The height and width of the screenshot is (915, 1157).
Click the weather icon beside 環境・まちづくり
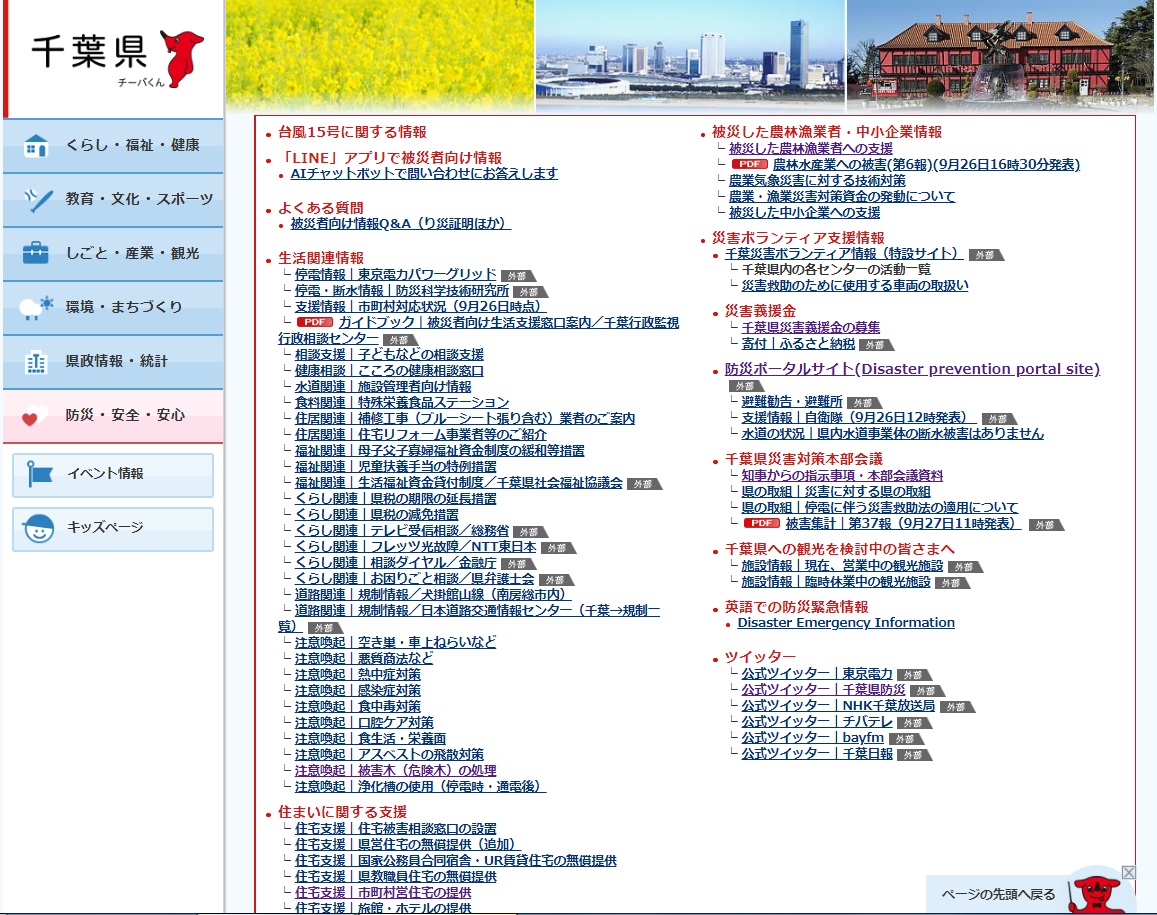click(x=36, y=307)
